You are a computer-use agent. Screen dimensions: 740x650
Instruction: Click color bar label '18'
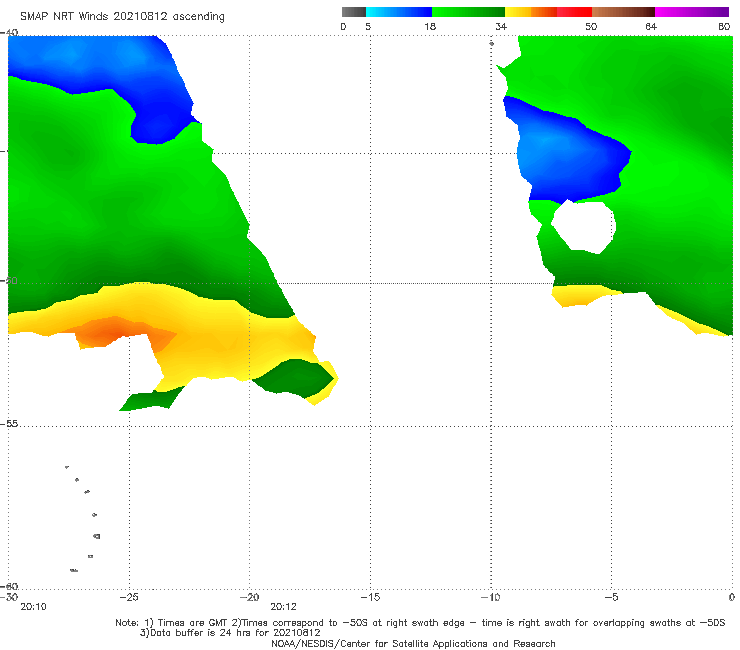[x=430, y=26]
